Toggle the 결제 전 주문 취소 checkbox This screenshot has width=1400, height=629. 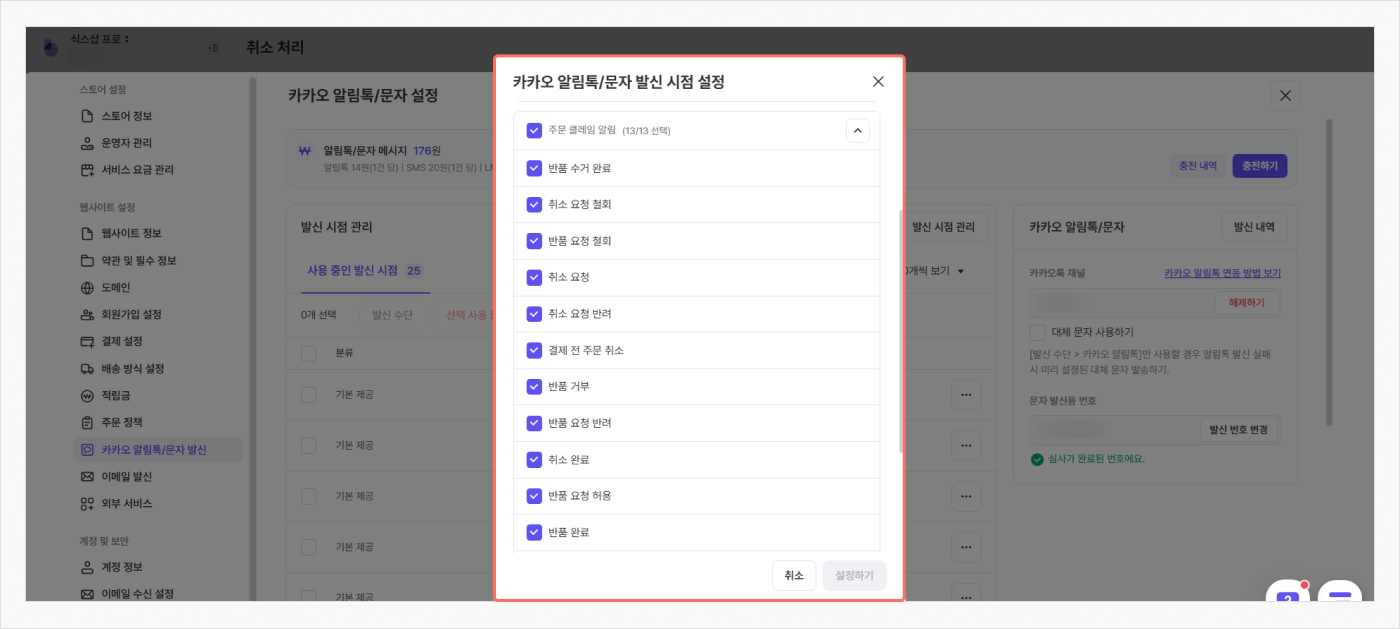[x=534, y=350]
